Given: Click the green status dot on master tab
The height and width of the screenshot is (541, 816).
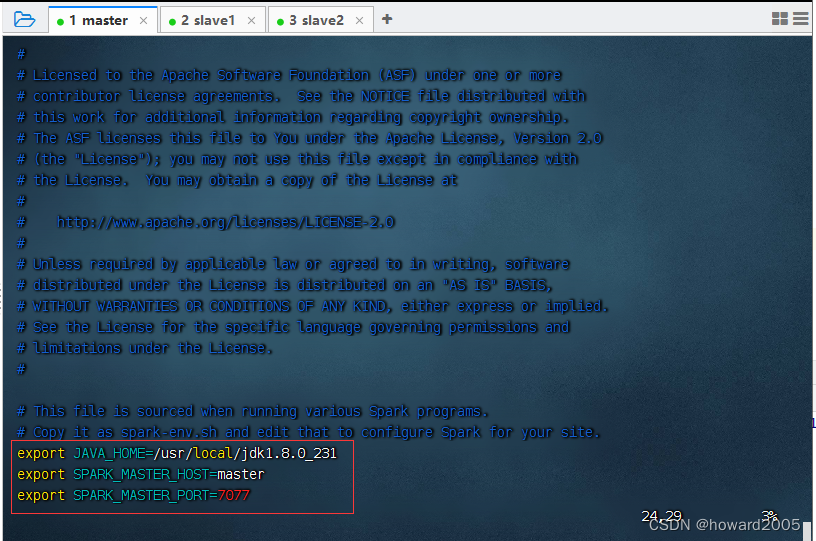Looking at the screenshot, I should click(x=60, y=21).
